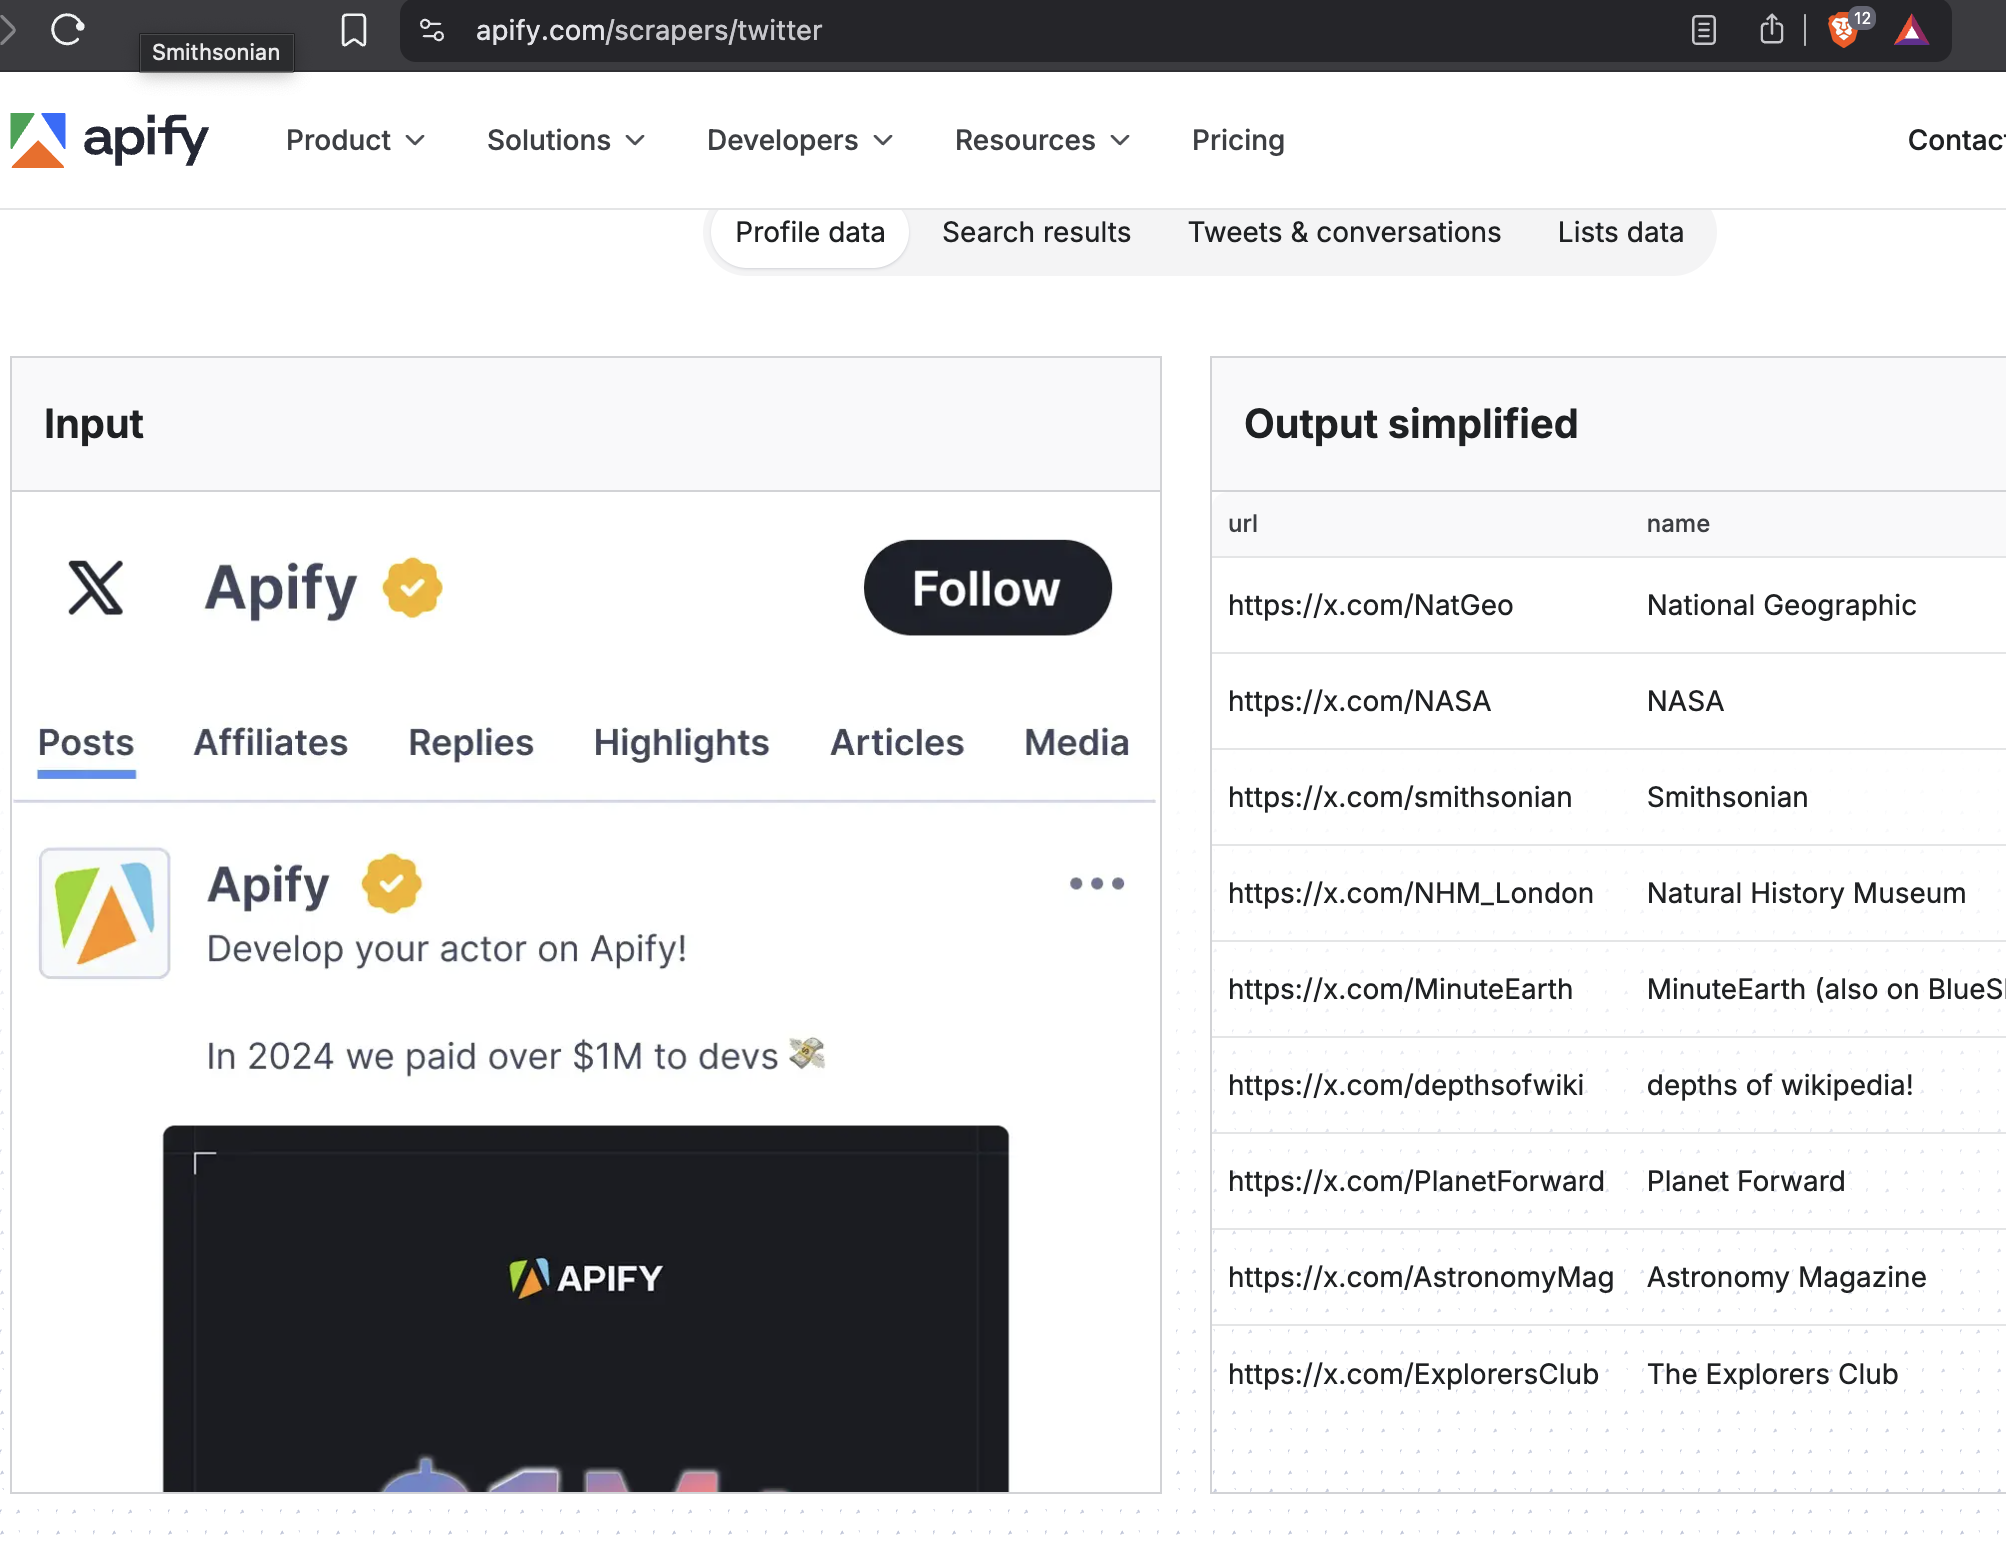The height and width of the screenshot is (1544, 2006).
Task: Reload the page with the refresh icon
Action: click(67, 30)
